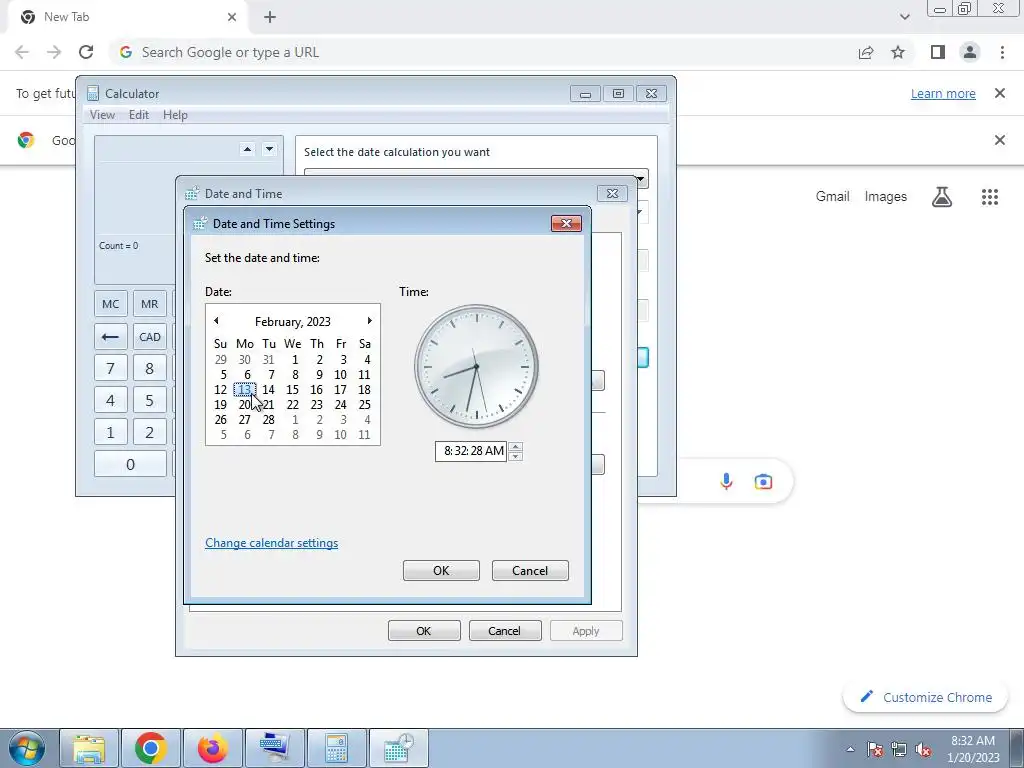Image resolution: width=1024 pixels, height=768 pixels.
Task: Decrease time with the down spinner
Action: (x=515, y=456)
